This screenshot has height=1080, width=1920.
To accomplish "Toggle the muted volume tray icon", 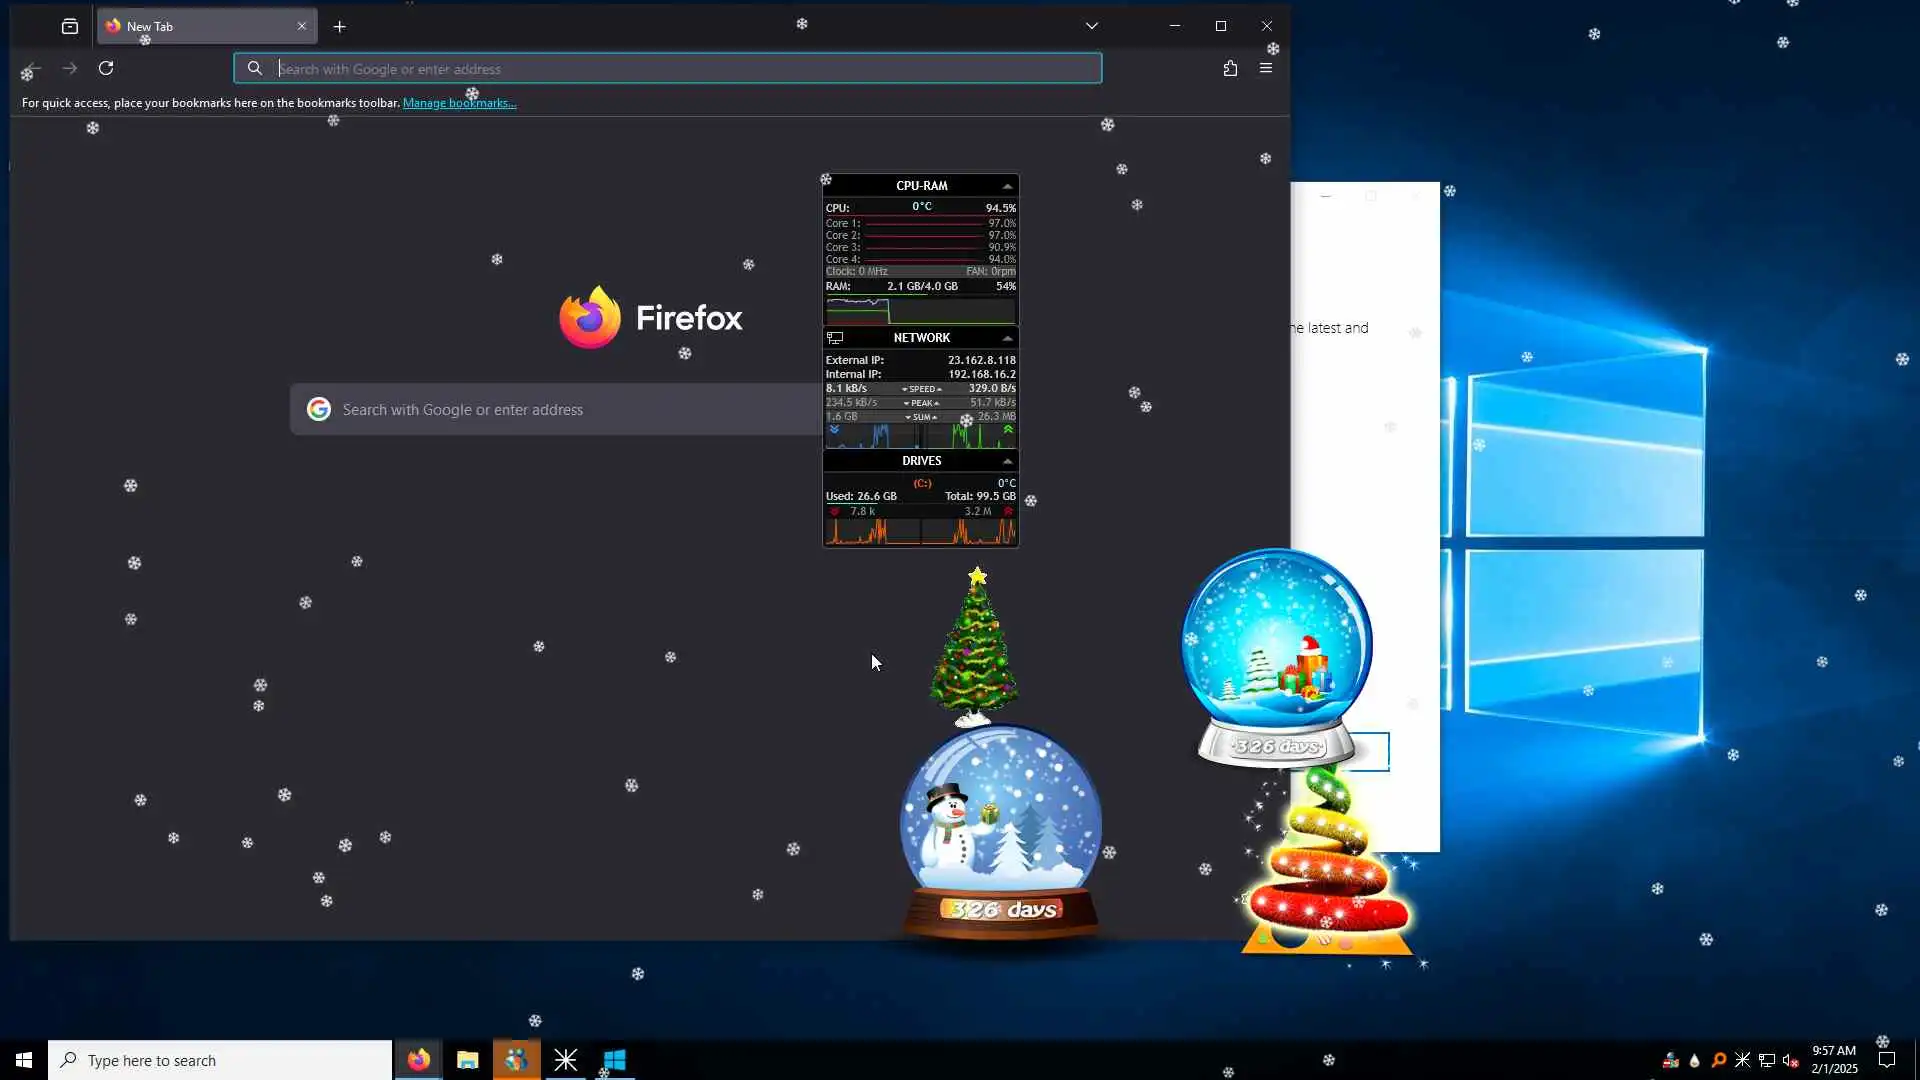I will 1790,1061.
